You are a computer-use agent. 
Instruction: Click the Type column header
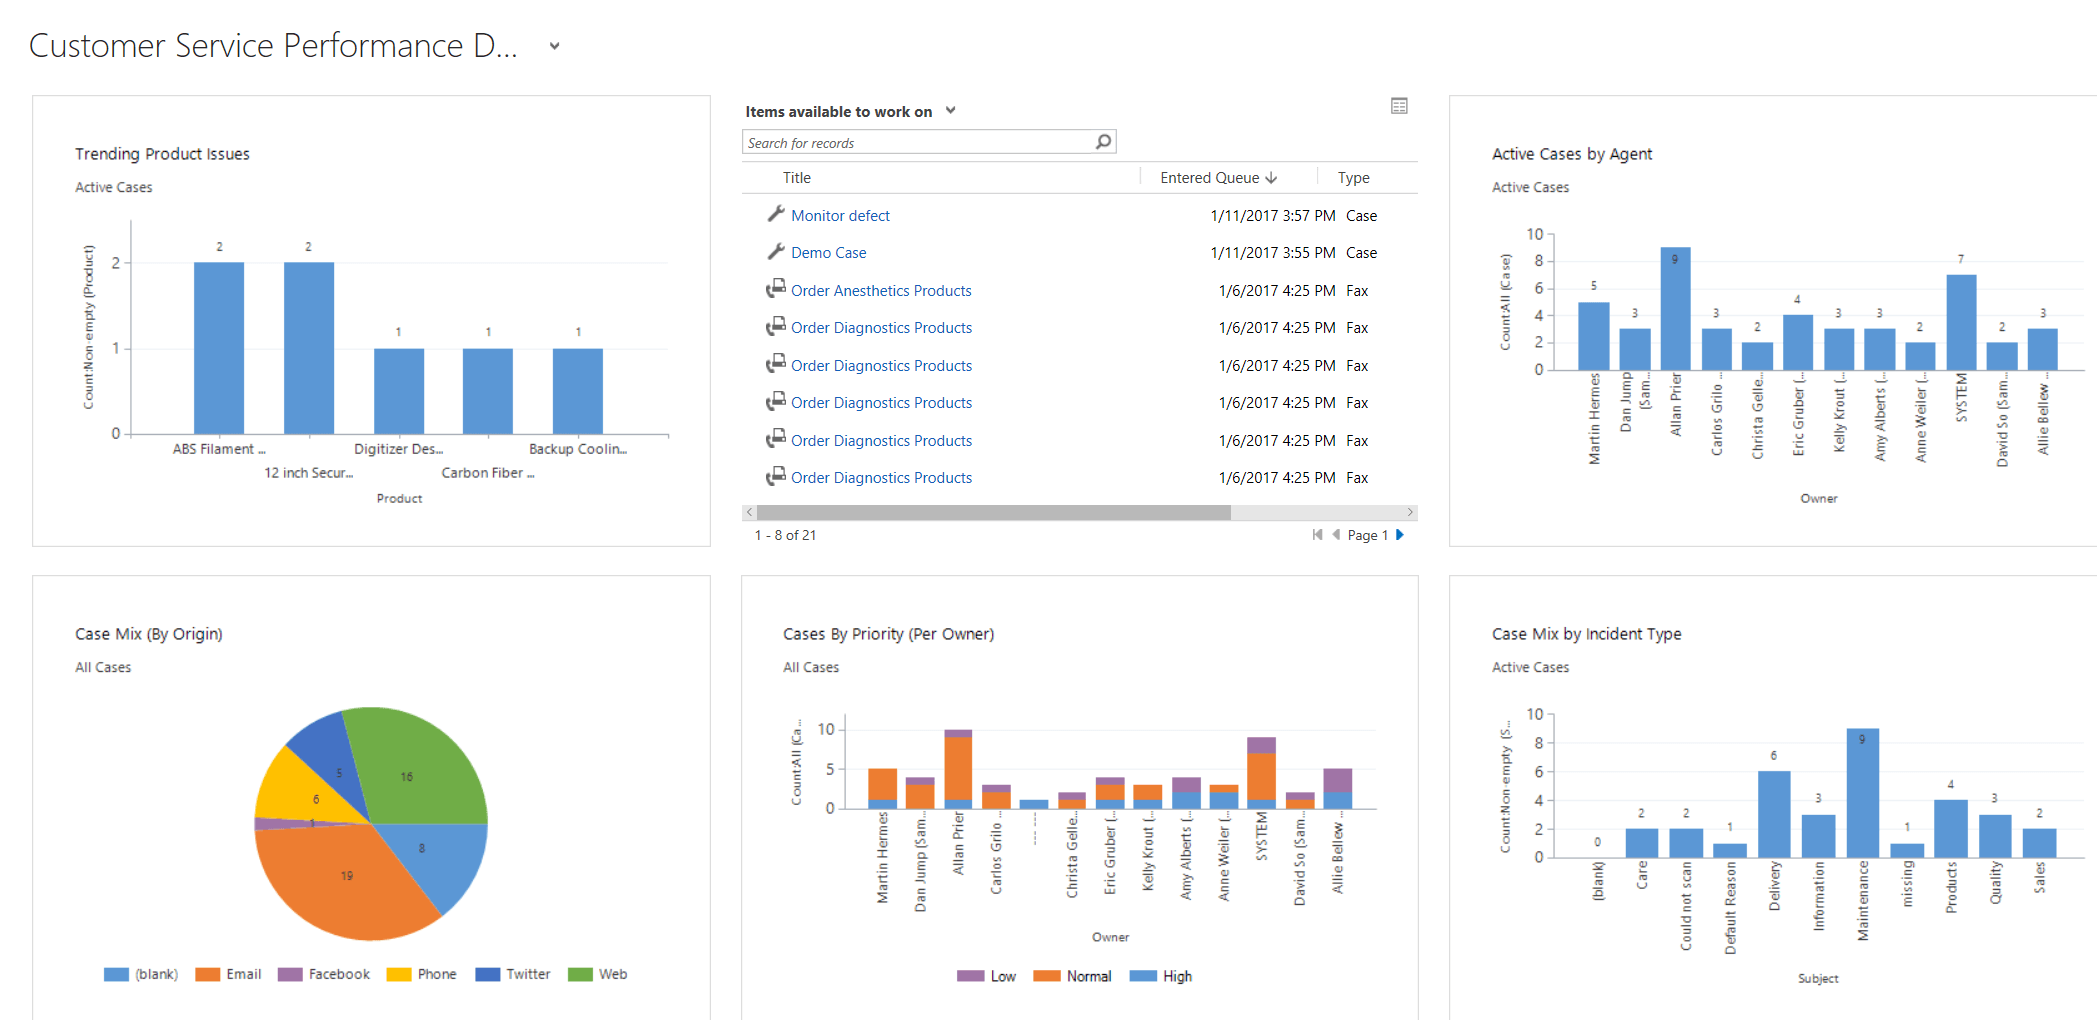[1353, 178]
